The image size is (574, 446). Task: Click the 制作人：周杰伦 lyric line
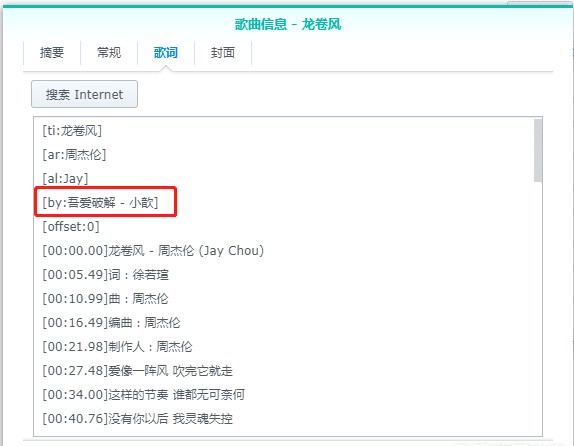pos(118,347)
